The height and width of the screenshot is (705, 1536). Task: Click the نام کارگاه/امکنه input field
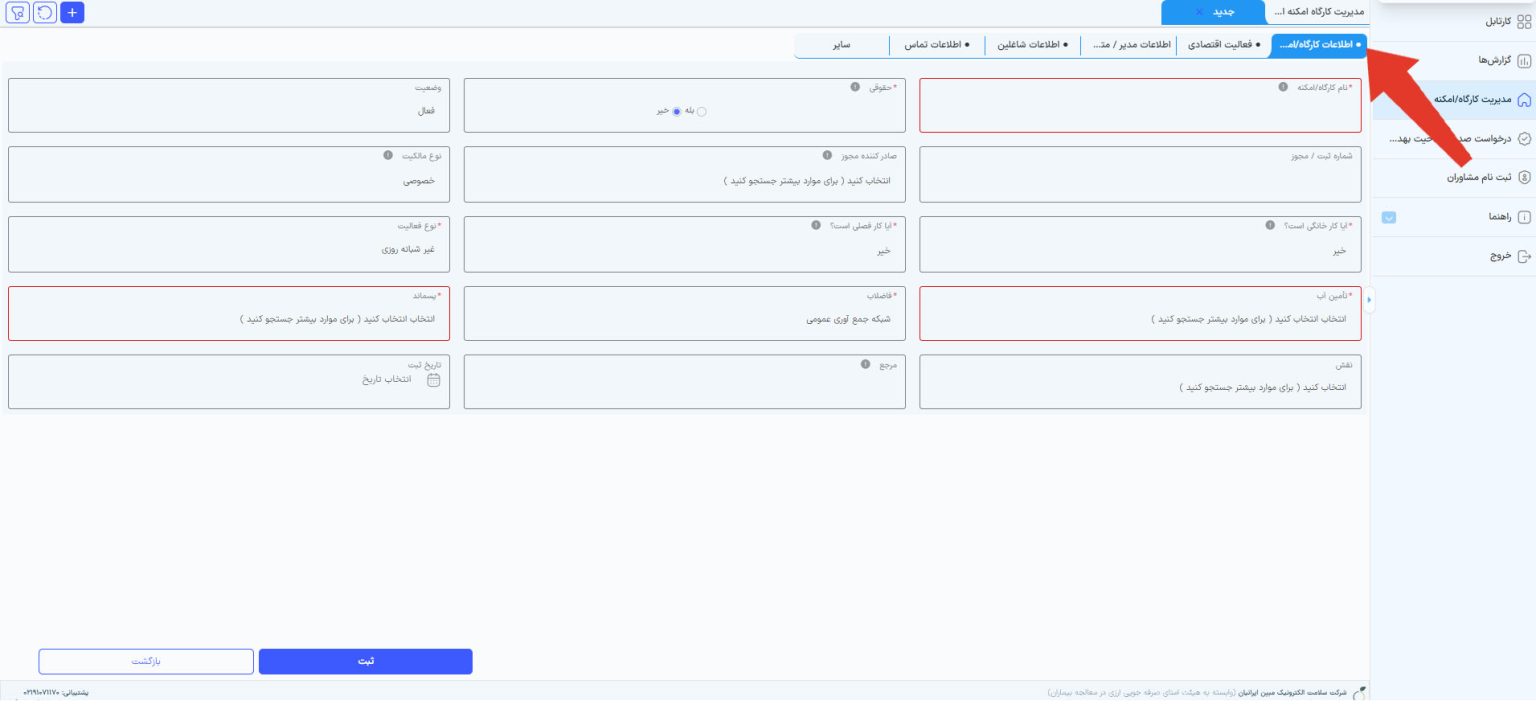tap(1140, 105)
